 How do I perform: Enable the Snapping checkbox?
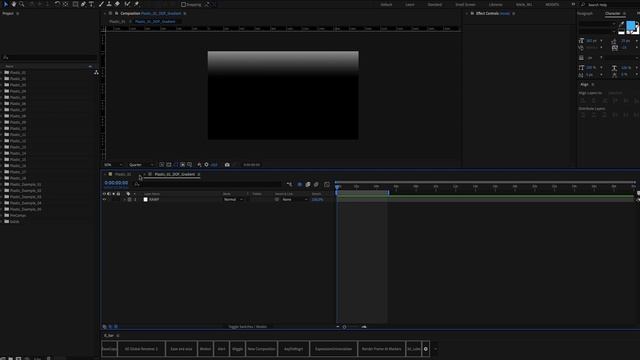click(183, 4)
